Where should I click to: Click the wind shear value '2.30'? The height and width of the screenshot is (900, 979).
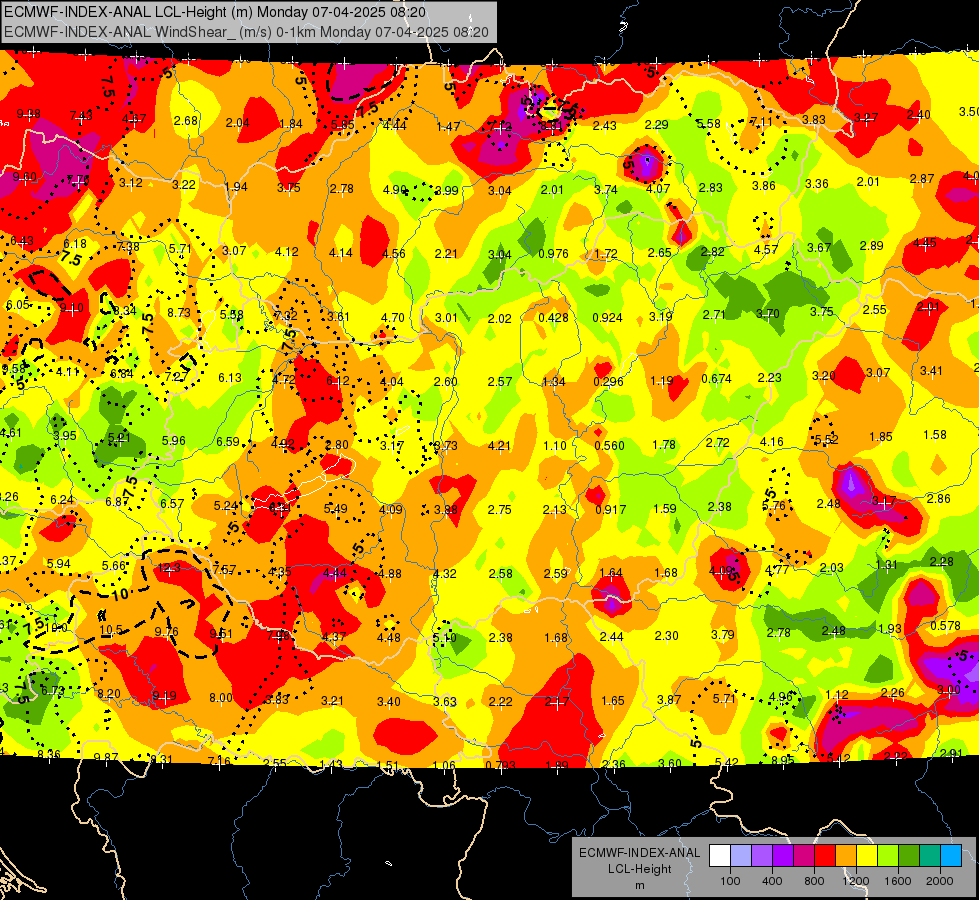(666, 635)
